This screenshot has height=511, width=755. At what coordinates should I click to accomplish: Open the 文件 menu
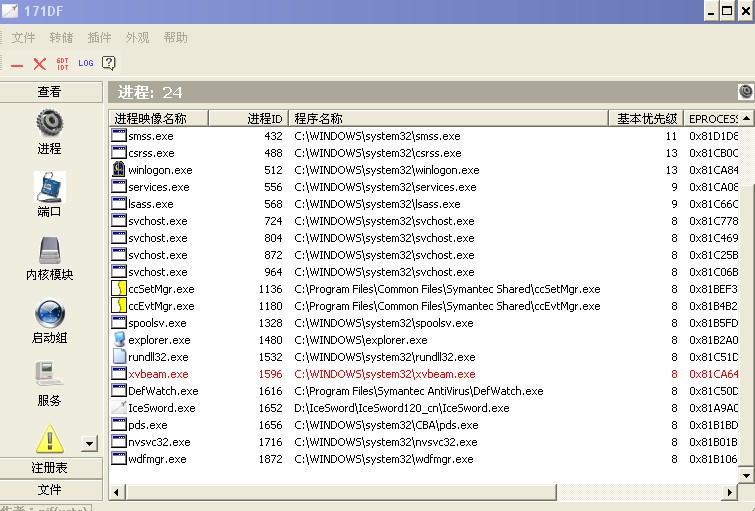click(x=23, y=38)
